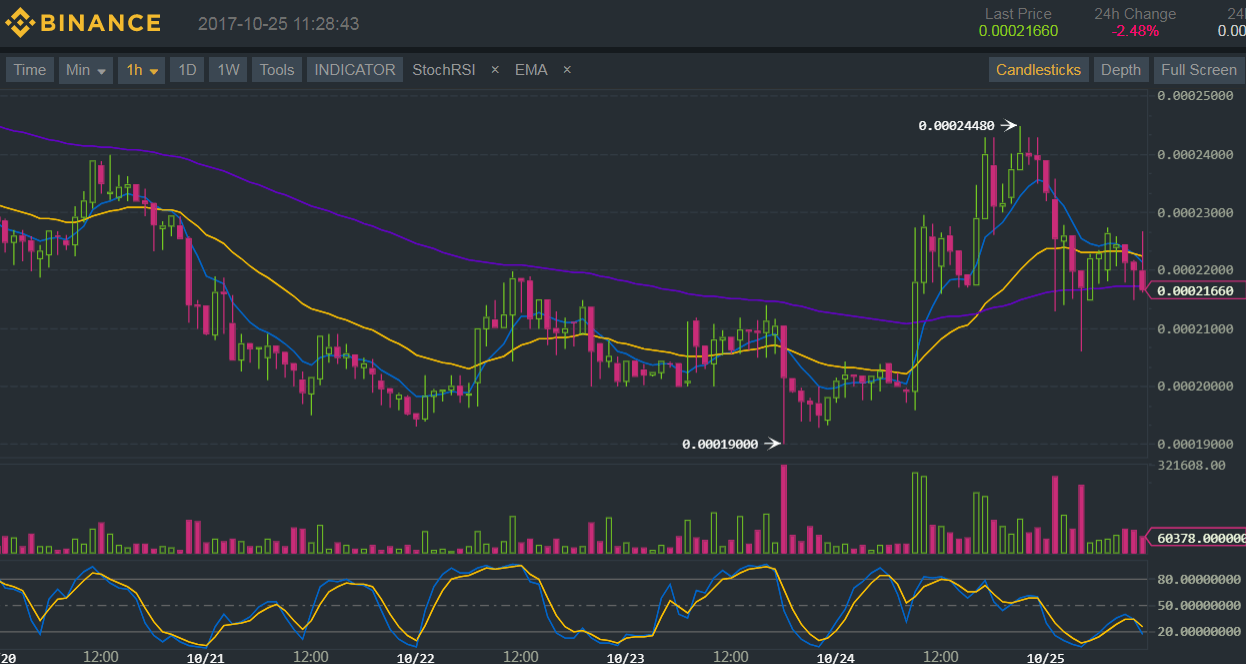This screenshot has height=664, width=1246.
Task: Click the 10/22 date label on time axis
Action: coord(415,657)
